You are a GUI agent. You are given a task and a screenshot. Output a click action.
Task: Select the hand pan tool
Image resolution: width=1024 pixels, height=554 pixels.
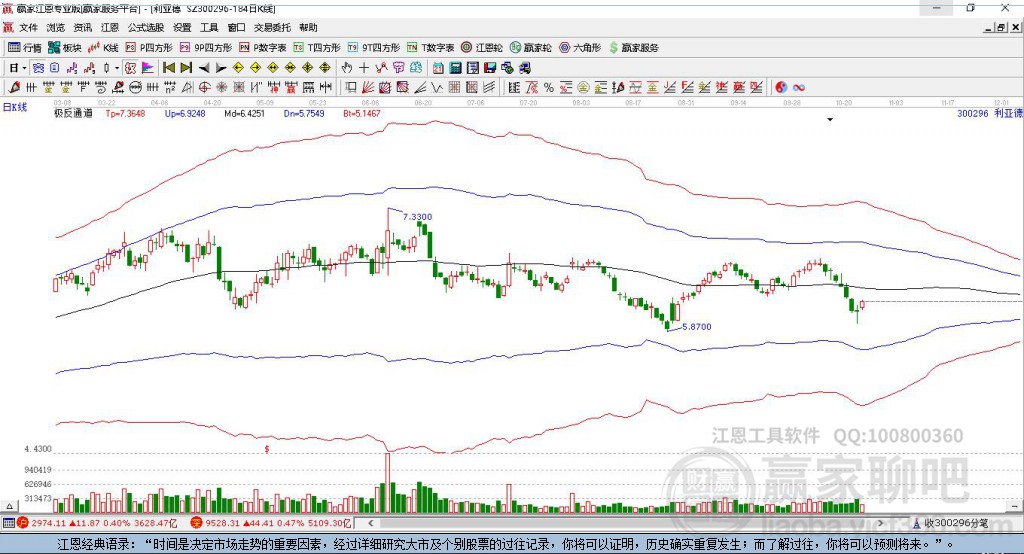pos(347,68)
